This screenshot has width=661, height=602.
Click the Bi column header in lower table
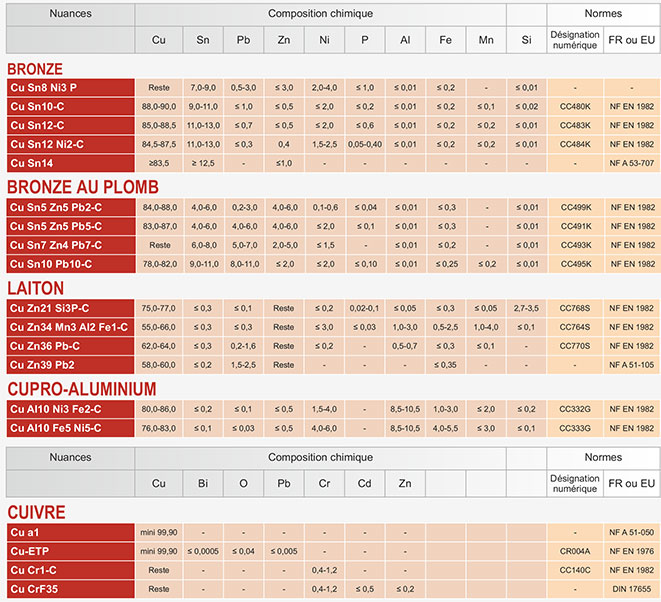pyautogui.click(x=203, y=484)
